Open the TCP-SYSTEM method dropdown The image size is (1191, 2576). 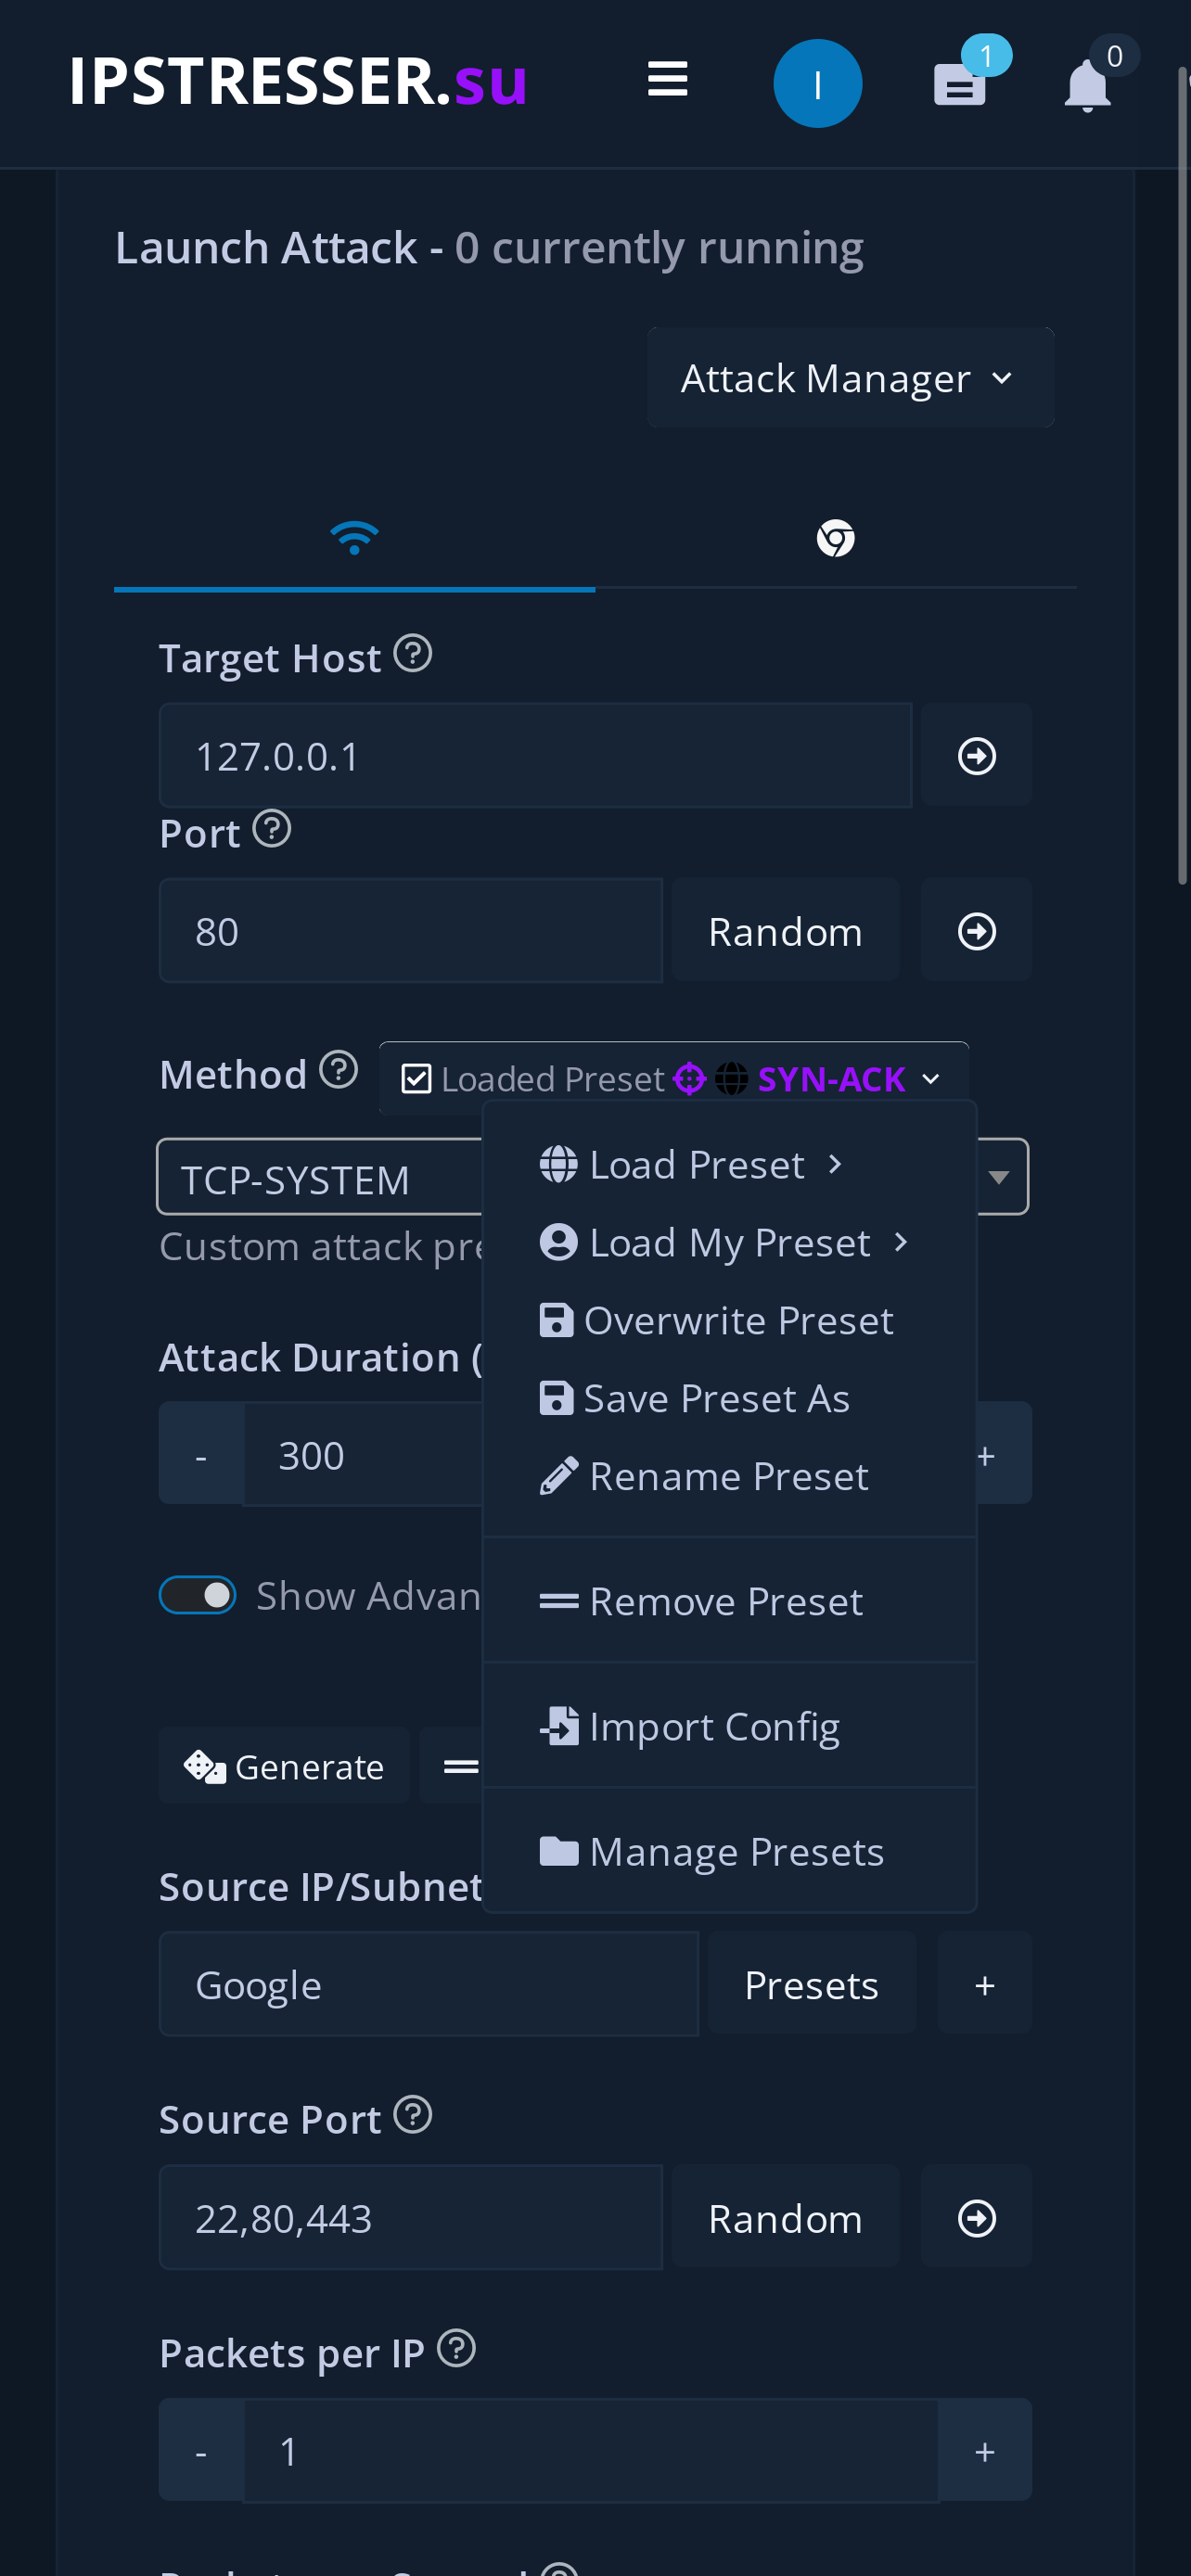click(1000, 1177)
